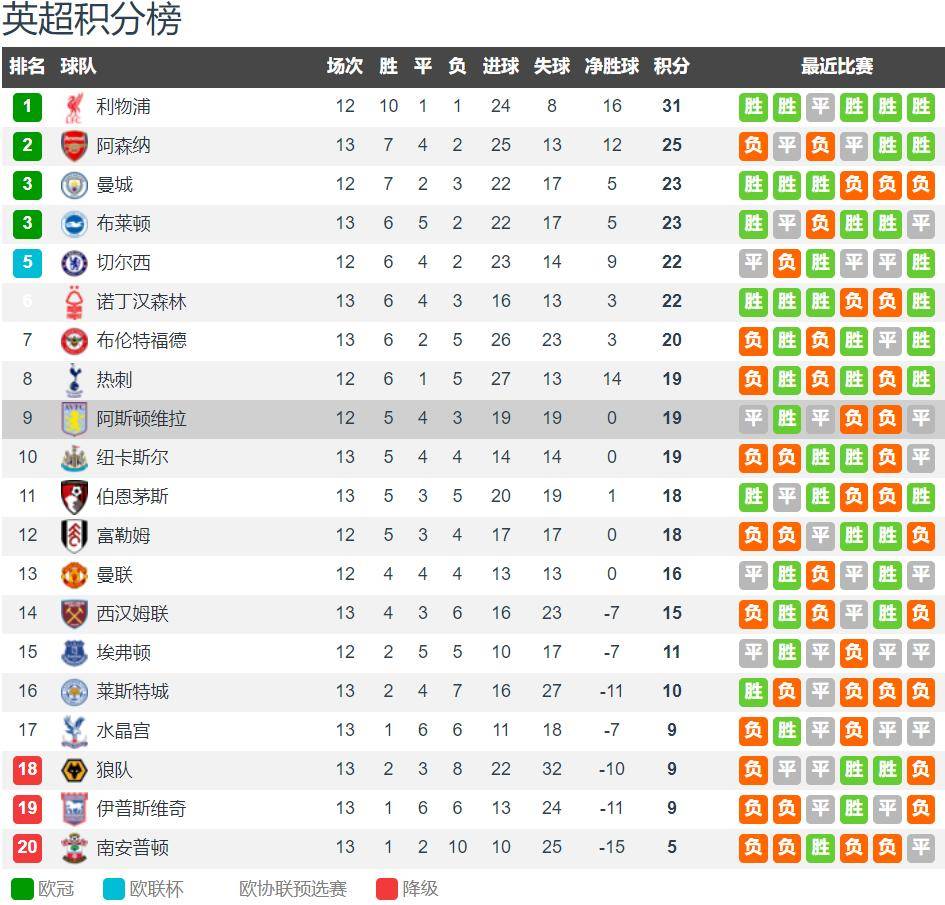Screen dimensions: 945x905
Task: Open the 布伦特福德 team link
Action: pos(142,341)
